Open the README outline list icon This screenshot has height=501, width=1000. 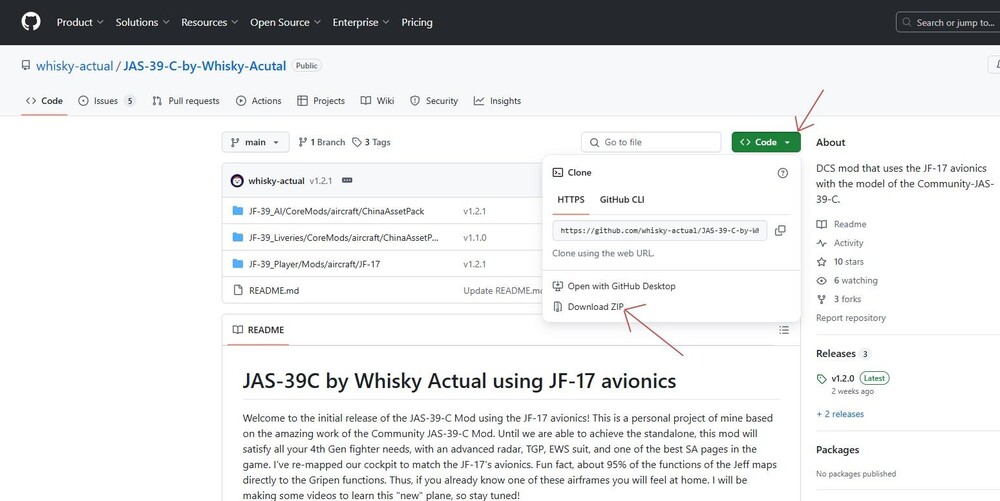(784, 330)
